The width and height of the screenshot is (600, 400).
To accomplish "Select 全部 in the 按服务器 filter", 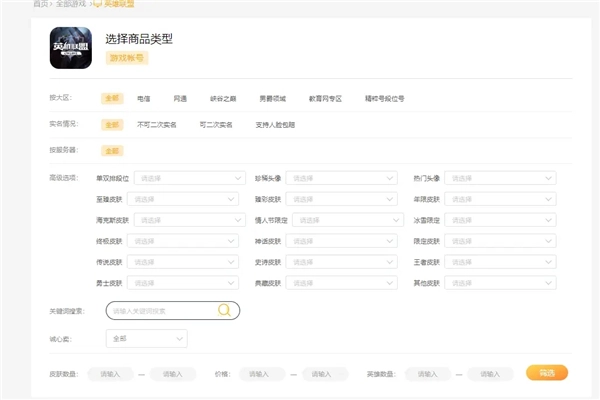I will [x=111, y=151].
